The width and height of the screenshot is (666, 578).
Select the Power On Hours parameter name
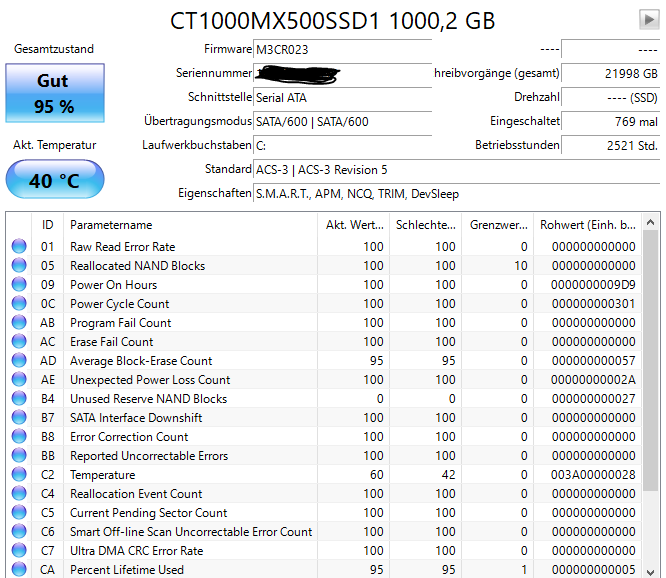click(113, 285)
